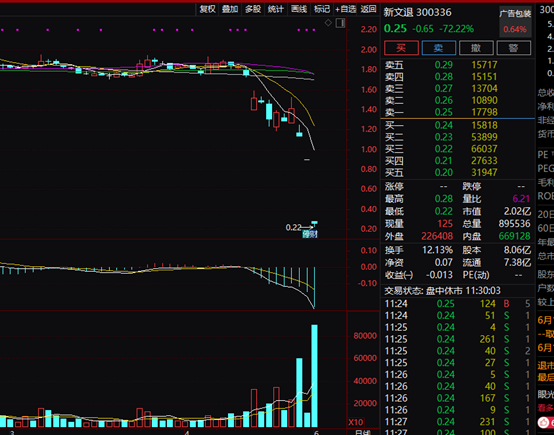Click the 外盘 value 226408
Screen dimensions: 554x435
[x=437, y=236]
